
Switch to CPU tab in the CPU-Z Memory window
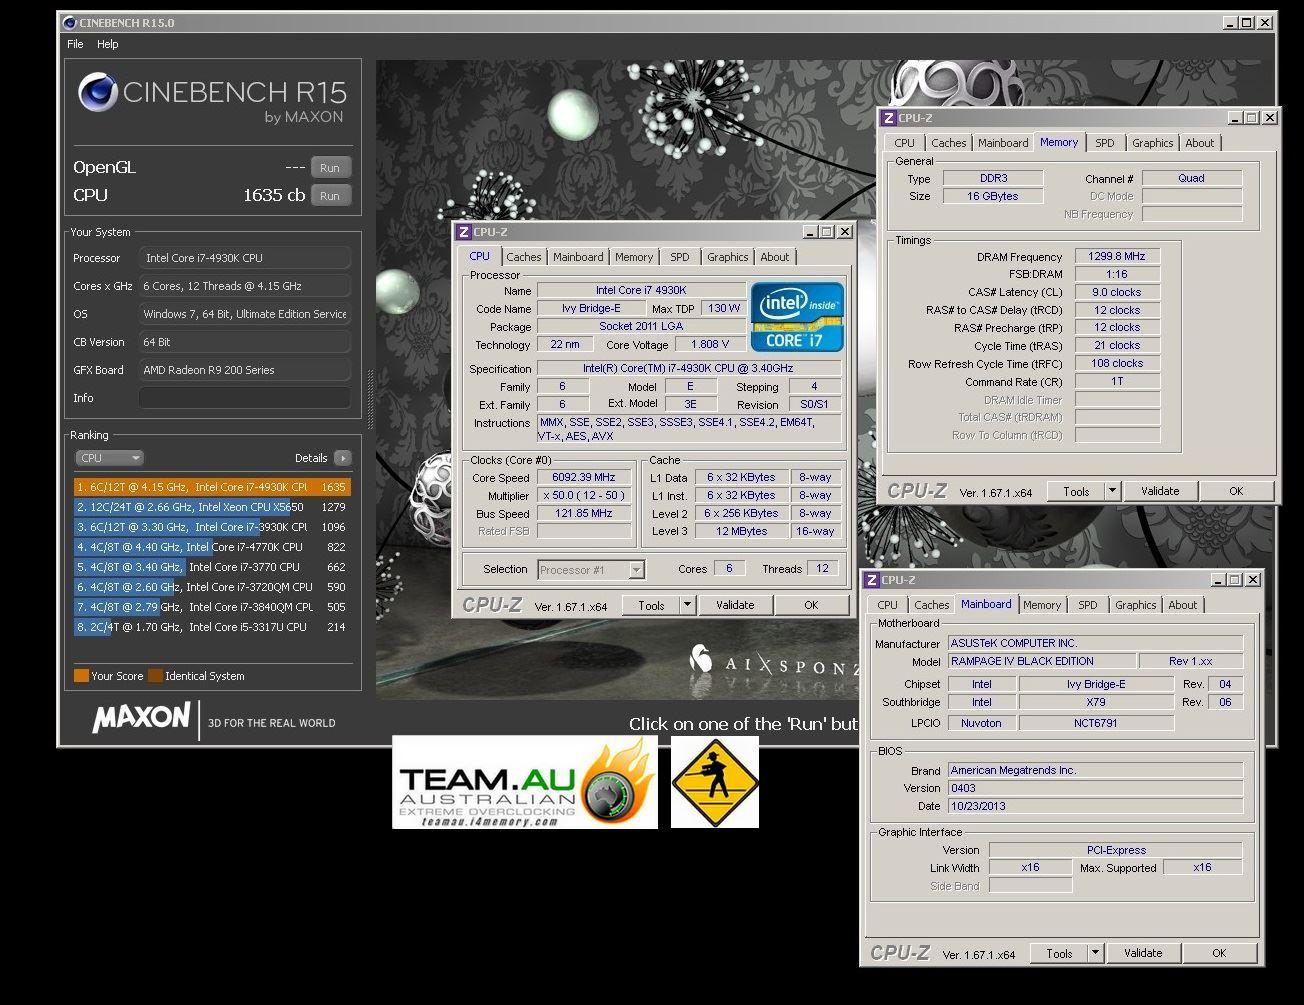click(x=905, y=143)
